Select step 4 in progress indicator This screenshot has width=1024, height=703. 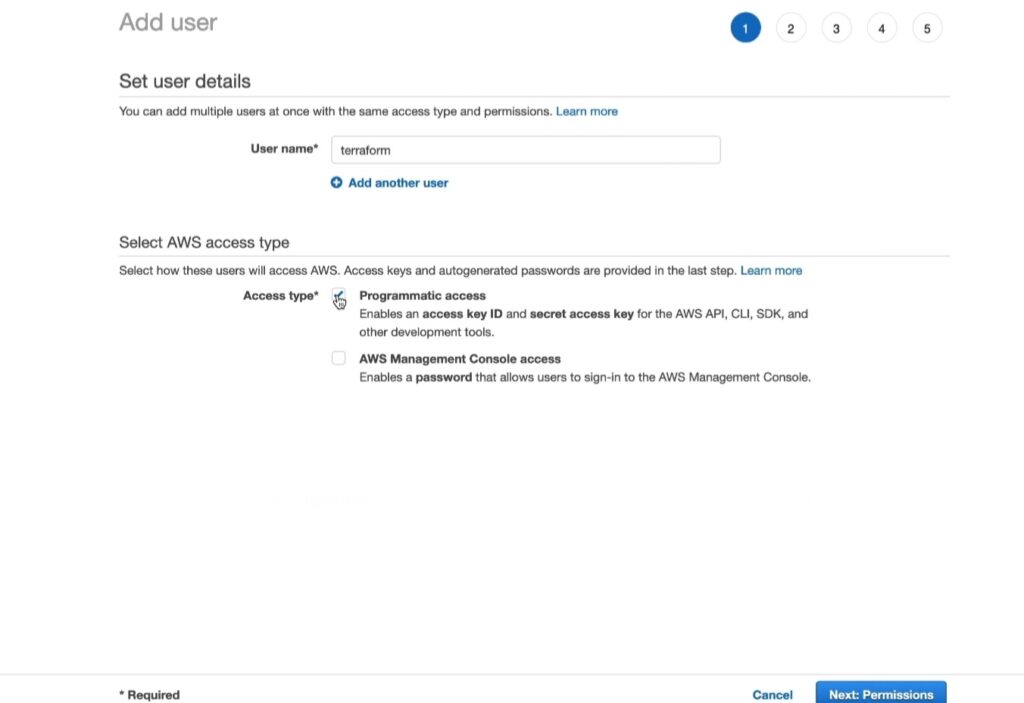pos(882,28)
